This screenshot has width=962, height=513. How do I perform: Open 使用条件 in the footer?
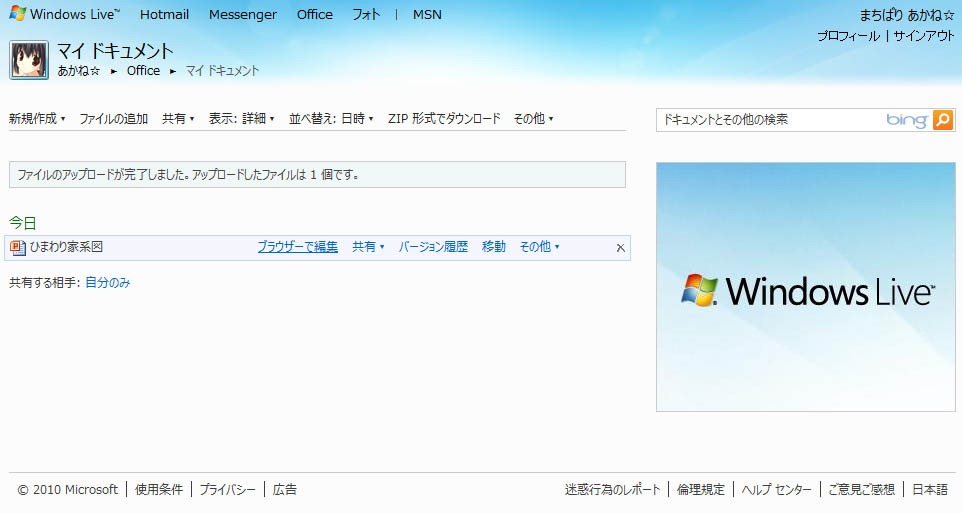[x=159, y=489]
